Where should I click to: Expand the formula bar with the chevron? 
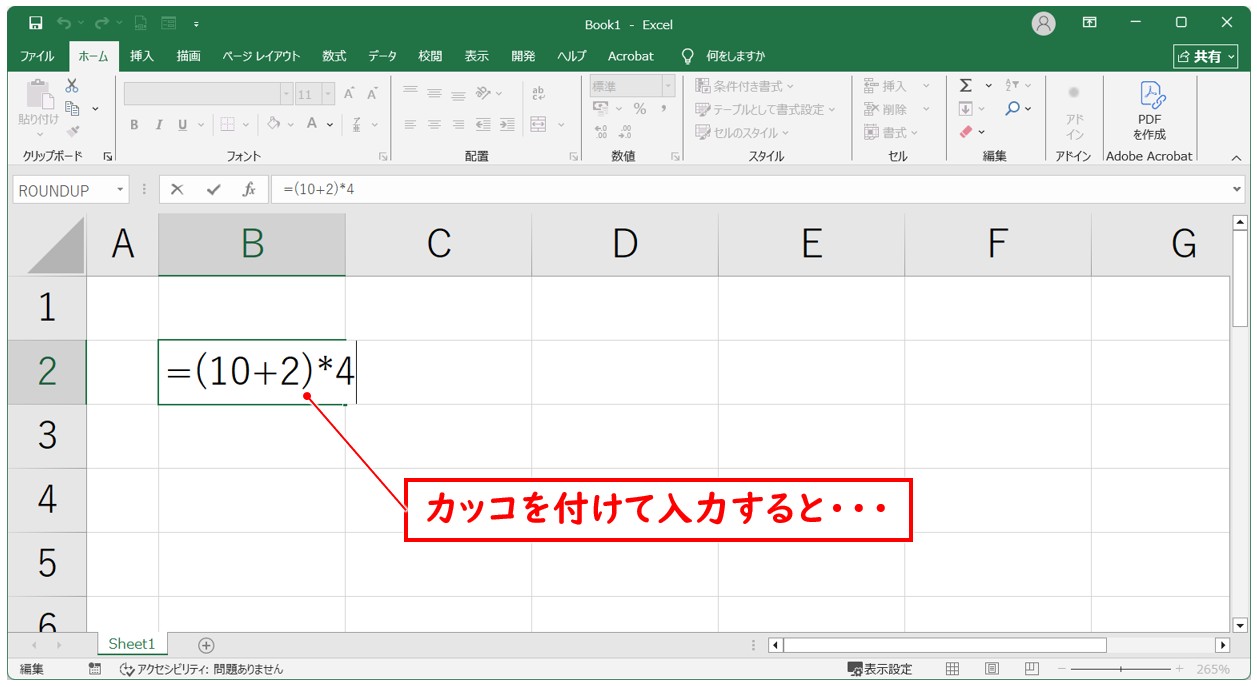(x=1238, y=189)
